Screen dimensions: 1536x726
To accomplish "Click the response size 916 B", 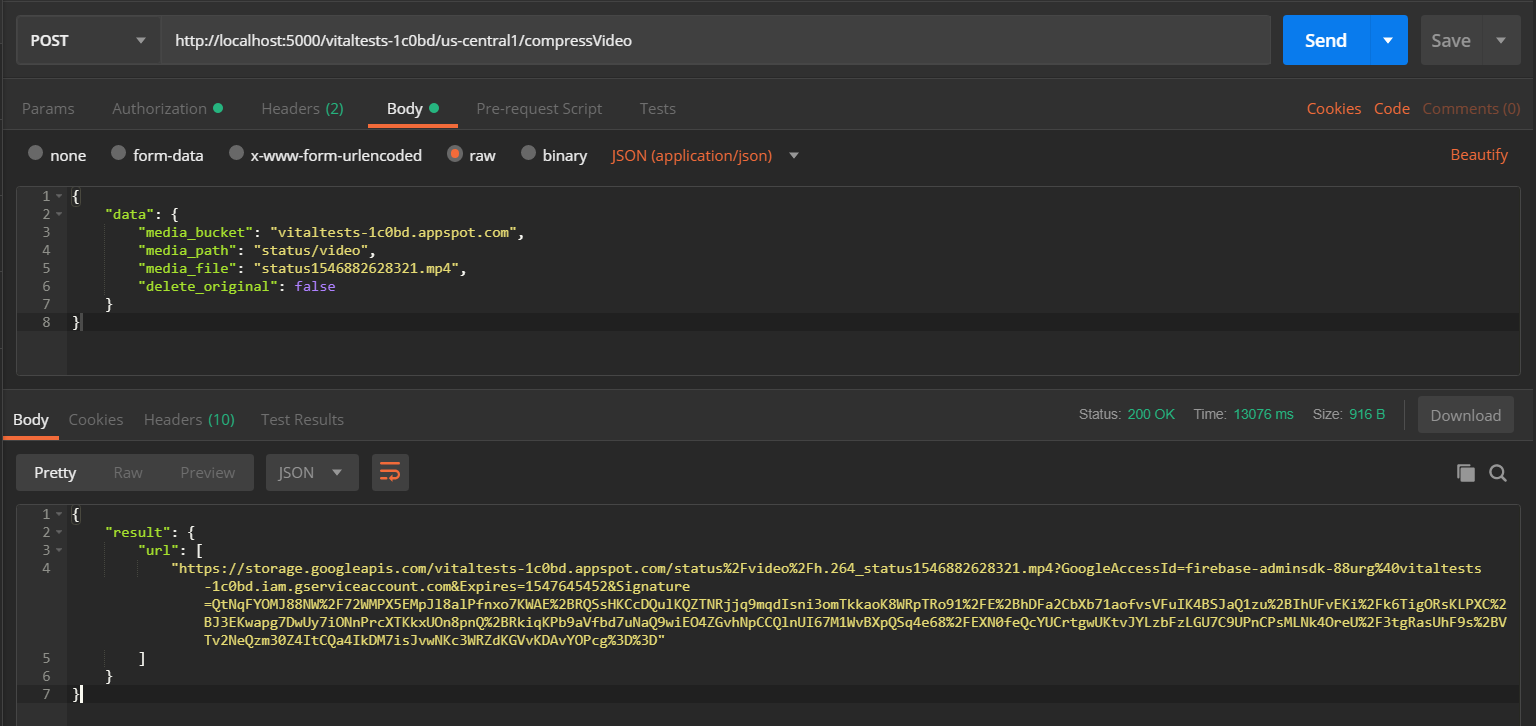I will point(1366,414).
